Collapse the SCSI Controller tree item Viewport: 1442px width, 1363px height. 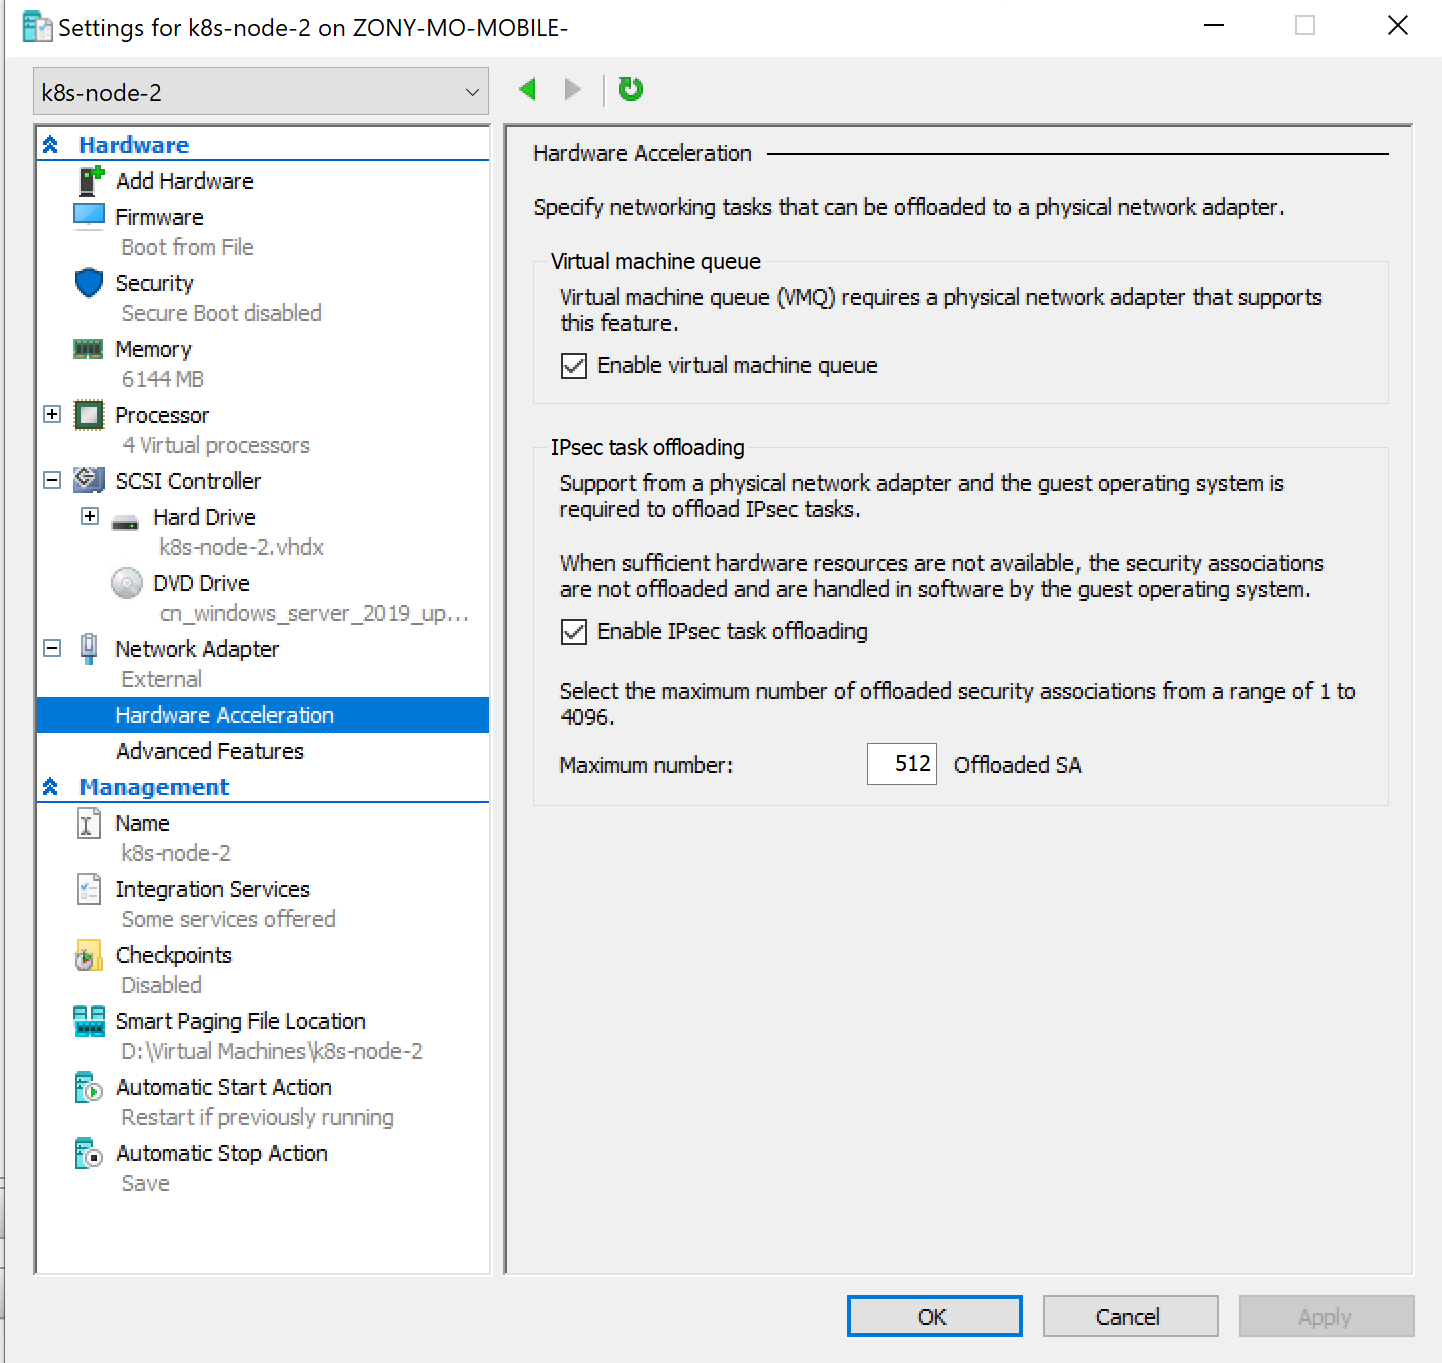pyautogui.click(x=51, y=480)
